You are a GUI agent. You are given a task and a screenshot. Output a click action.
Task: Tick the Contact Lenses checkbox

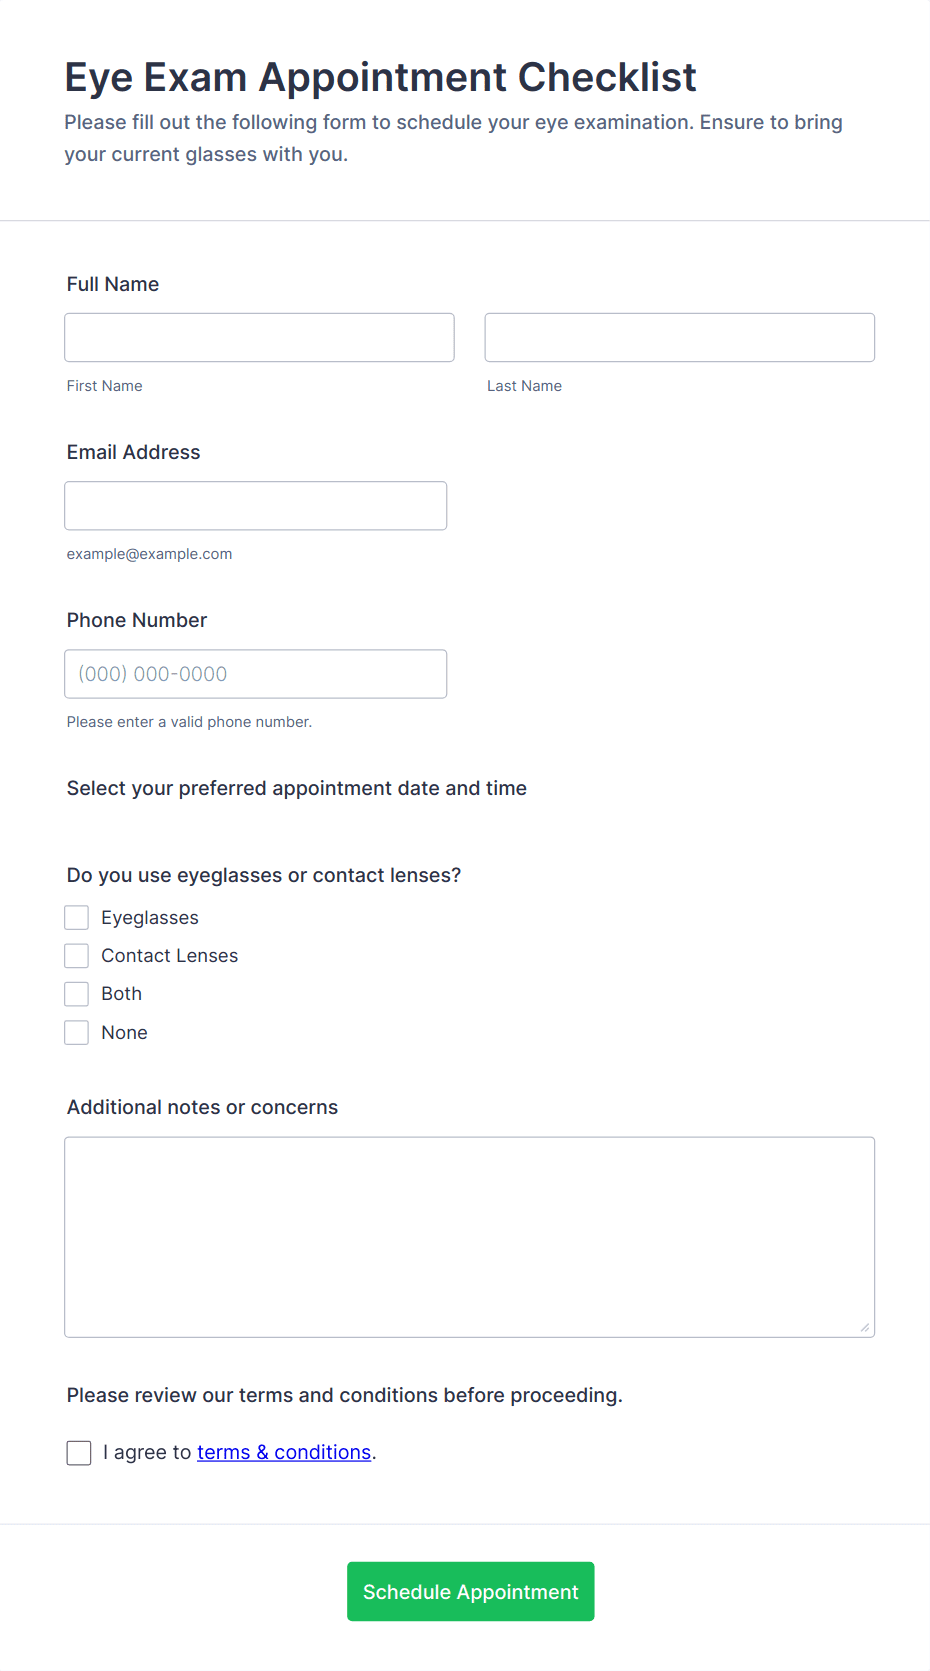point(77,955)
